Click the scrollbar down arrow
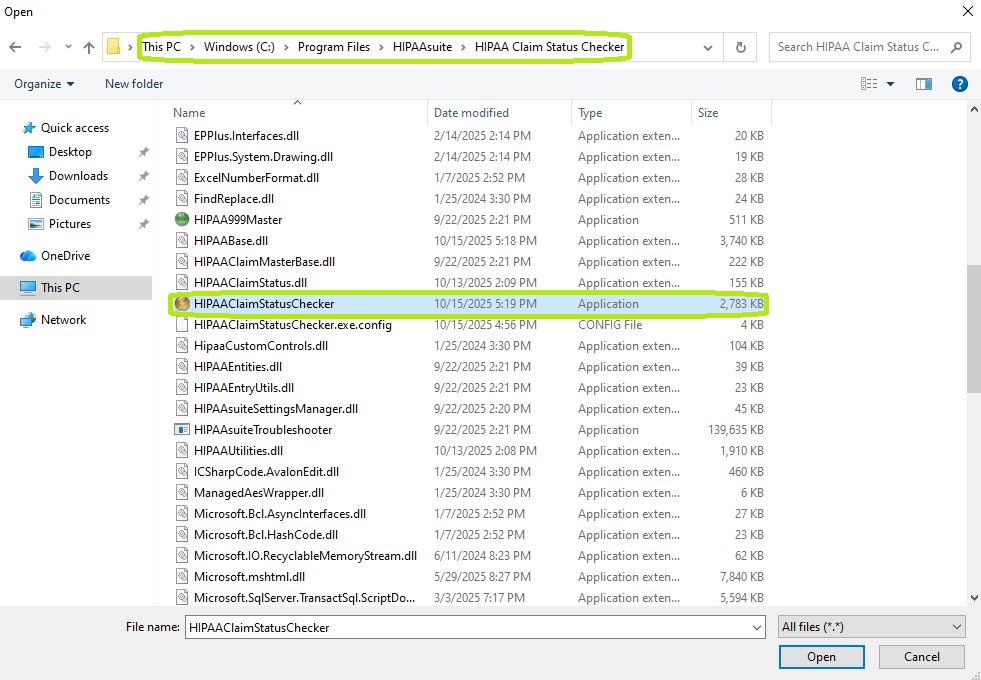This screenshot has width=981, height=680. click(x=974, y=598)
